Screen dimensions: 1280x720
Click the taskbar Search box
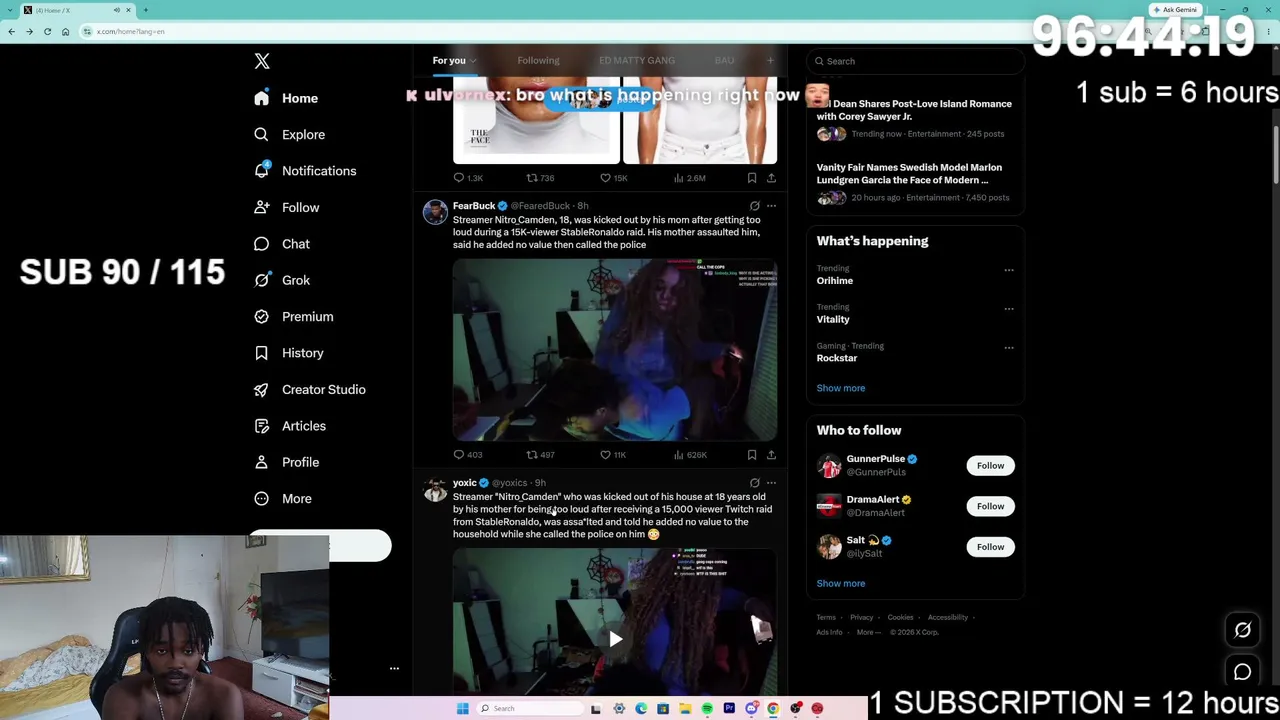coord(530,709)
